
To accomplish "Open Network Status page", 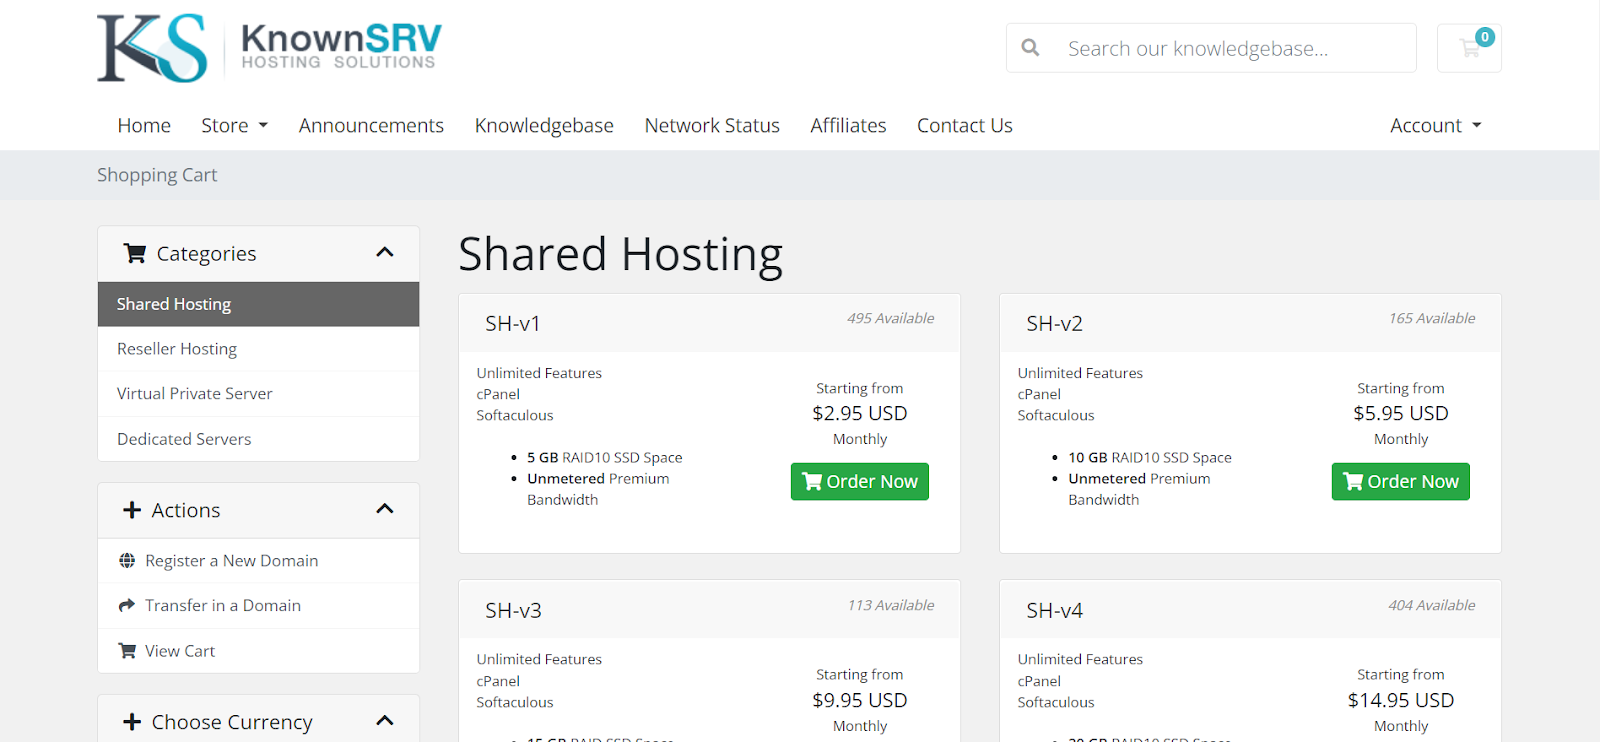I will tap(712, 125).
